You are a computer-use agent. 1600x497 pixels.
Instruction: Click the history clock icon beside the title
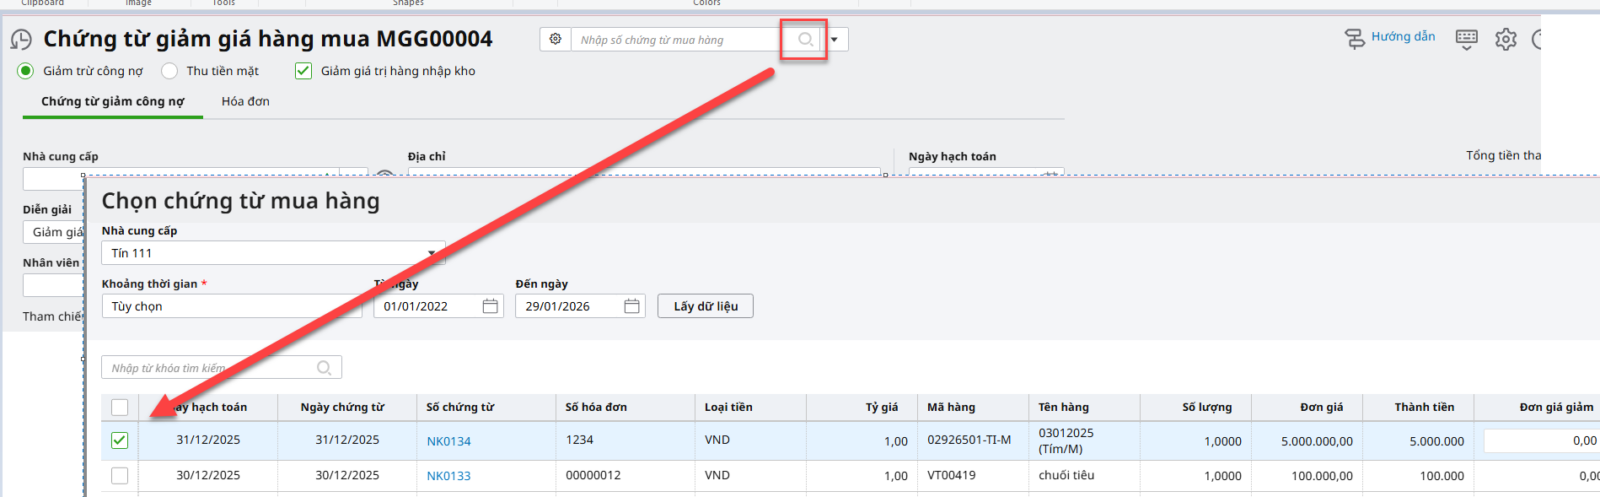coord(21,40)
